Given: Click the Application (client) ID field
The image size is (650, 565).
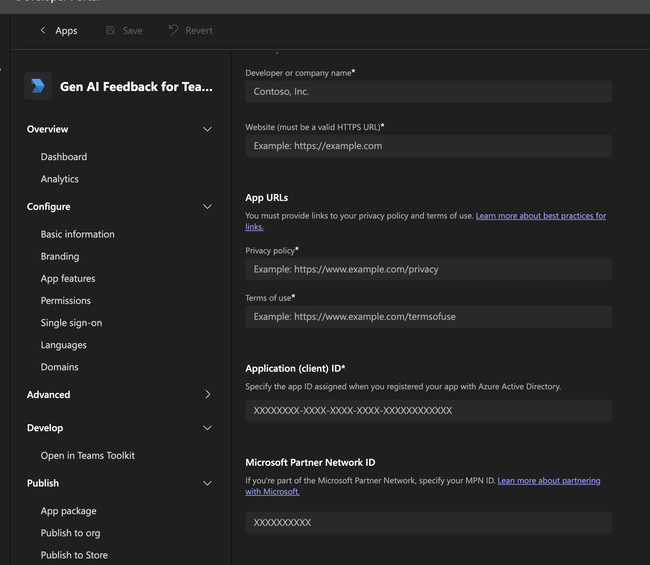Looking at the screenshot, I should click(x=428, y=411).
